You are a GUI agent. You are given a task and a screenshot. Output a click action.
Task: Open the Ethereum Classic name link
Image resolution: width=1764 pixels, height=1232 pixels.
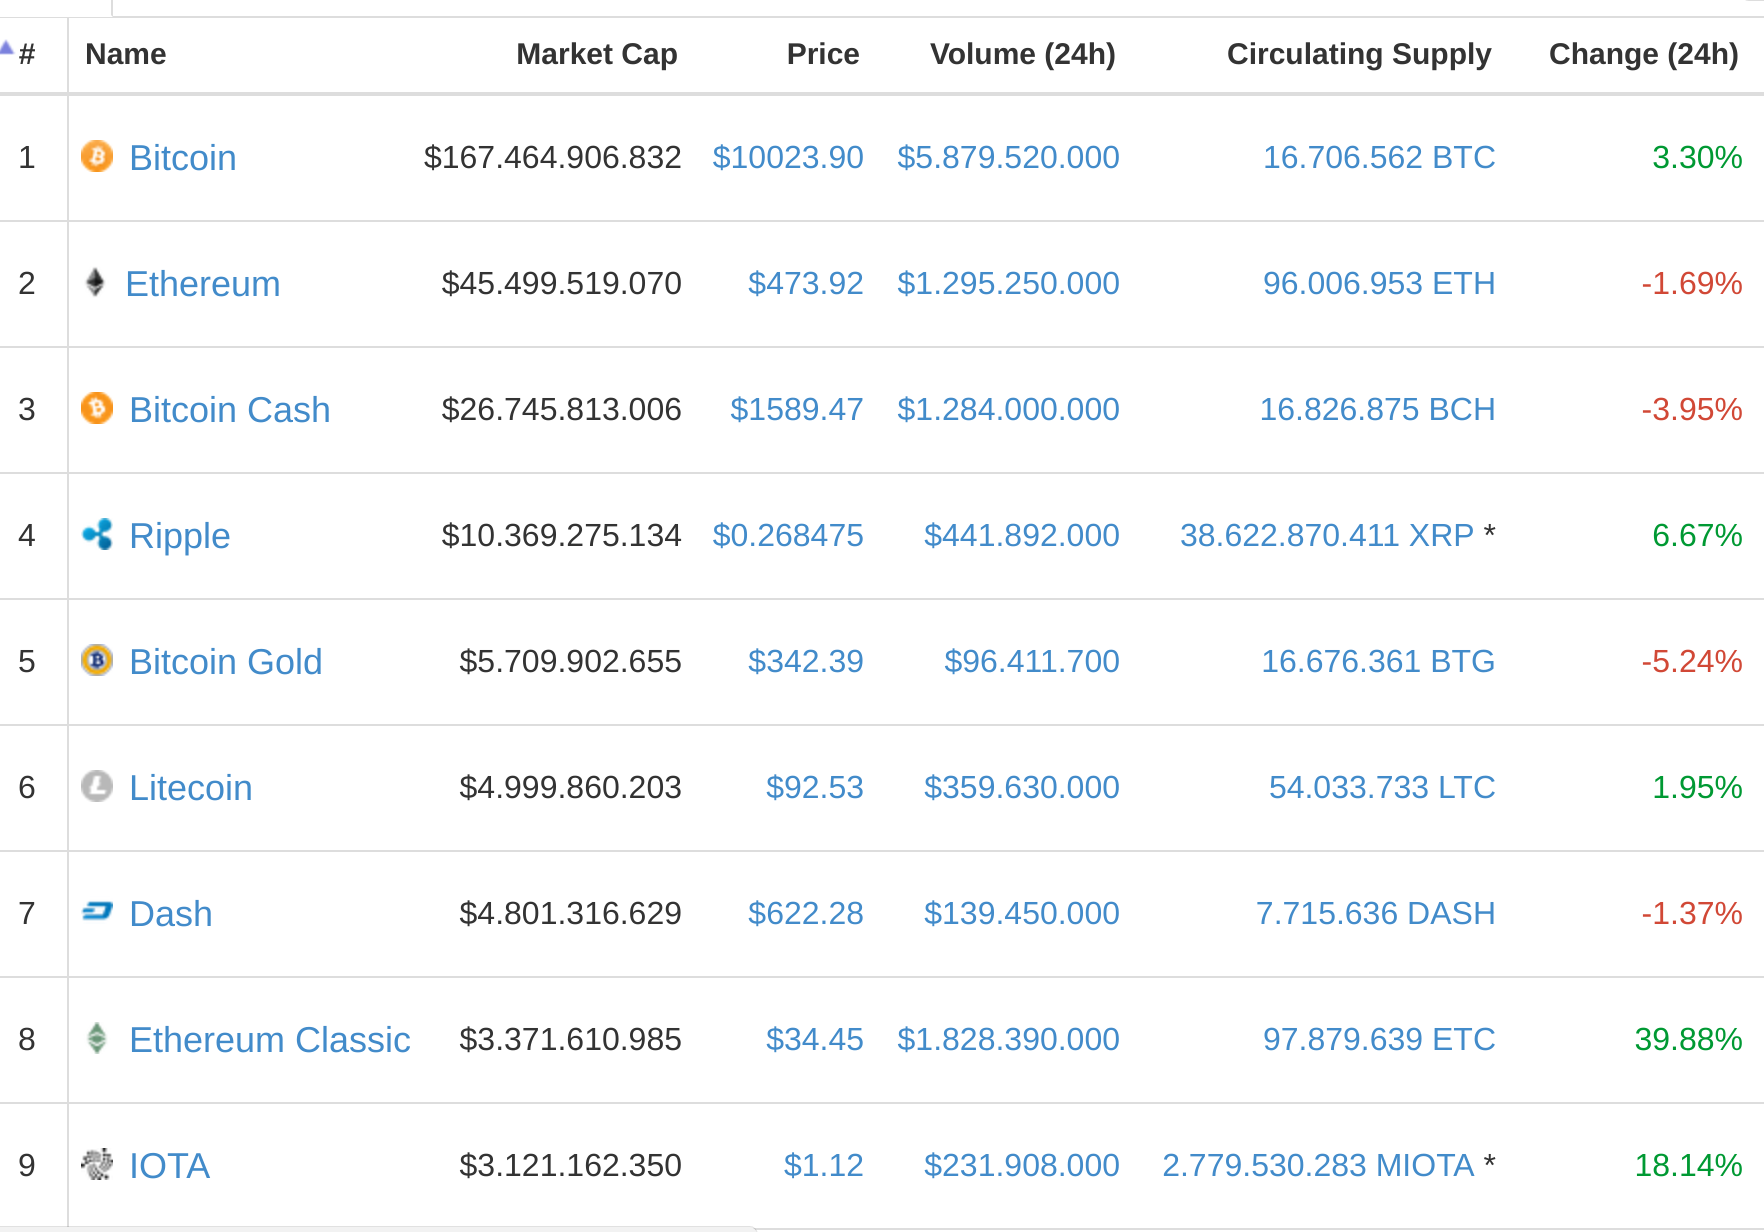(x=270, y=1040)
